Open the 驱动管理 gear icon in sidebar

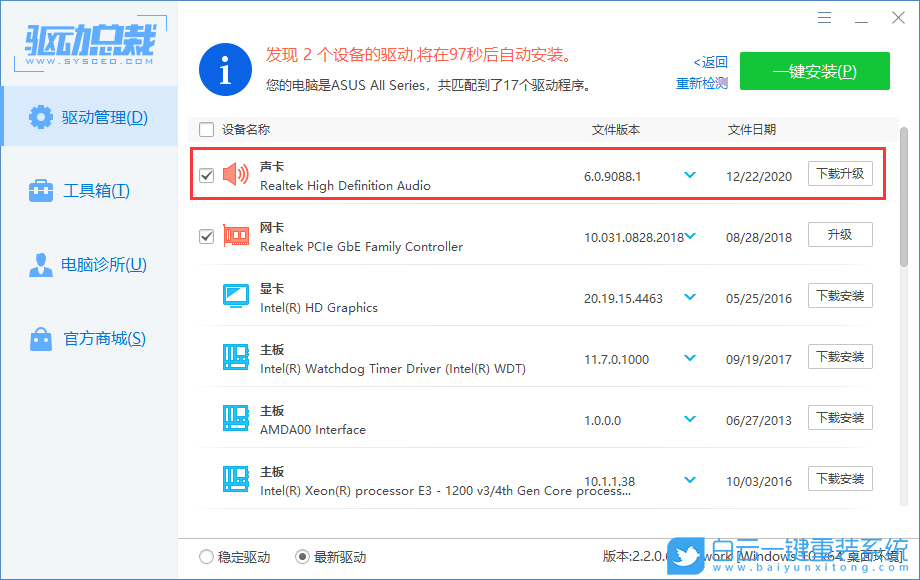click(x=40, y=116)
